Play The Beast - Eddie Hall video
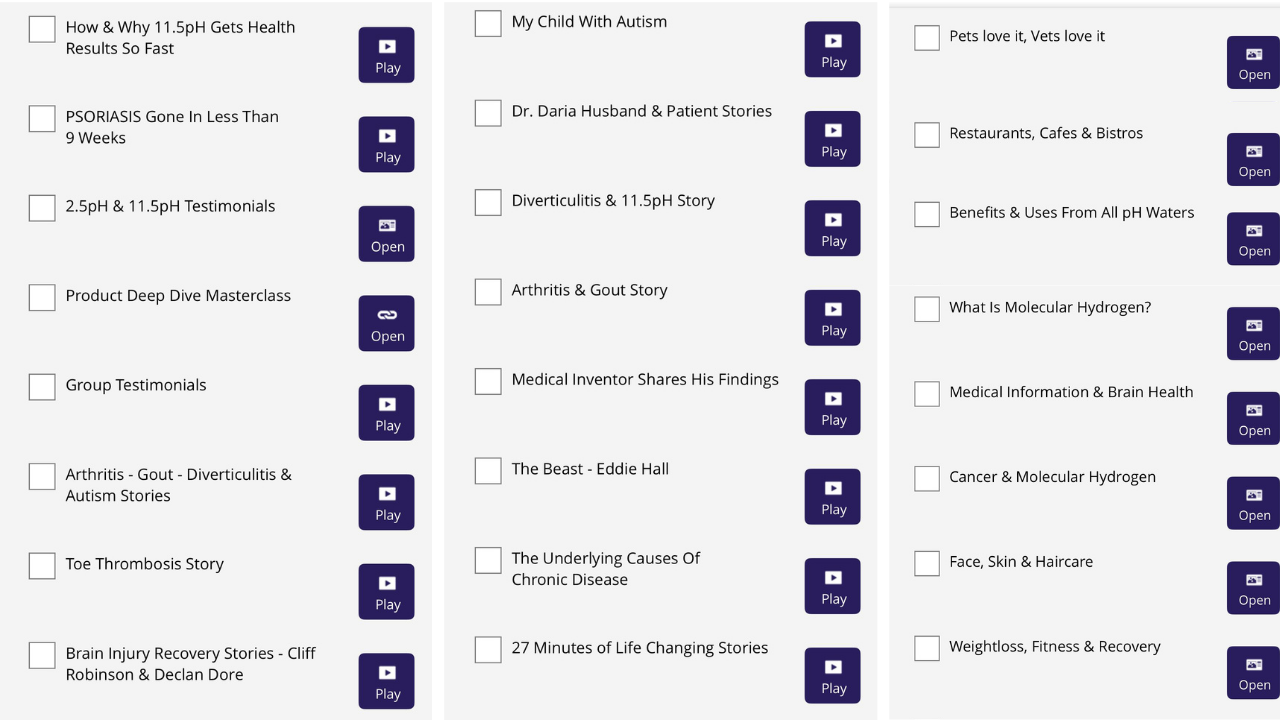The image size is (1280, 720). (833, 497)
